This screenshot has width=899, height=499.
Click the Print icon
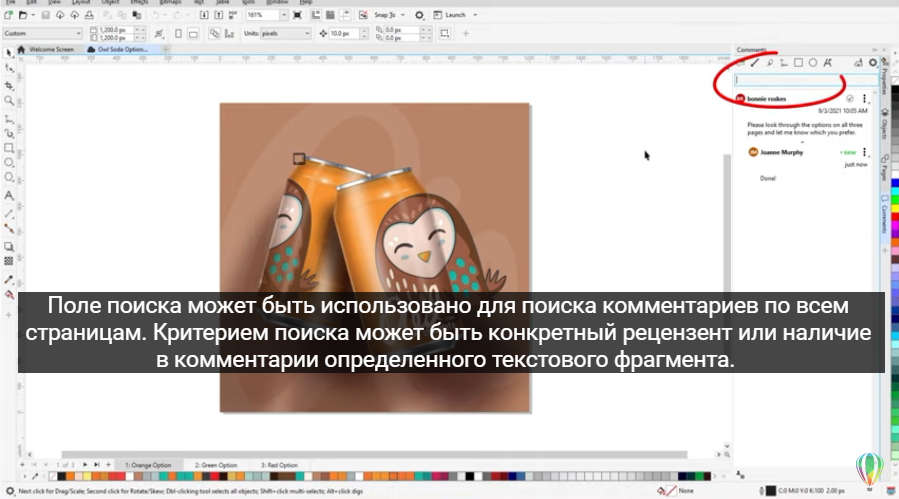pyautogui.click(x=89, y=15)
